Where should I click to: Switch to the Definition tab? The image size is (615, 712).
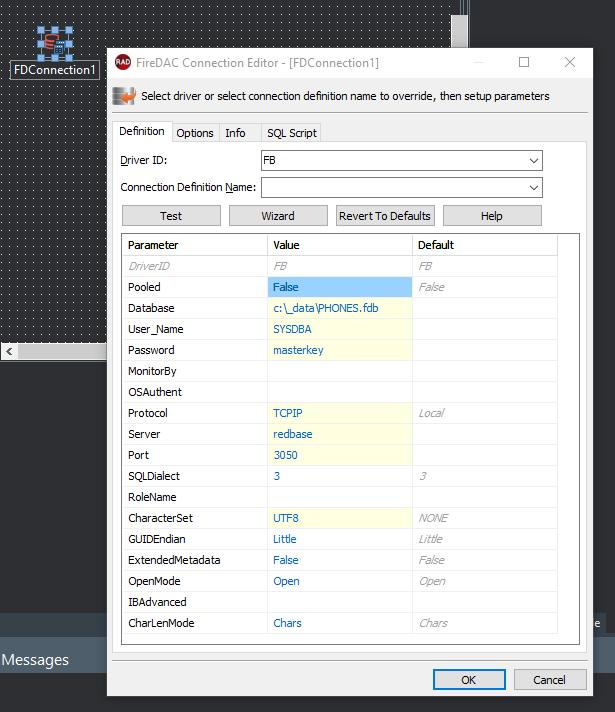[x=142, y=131]
